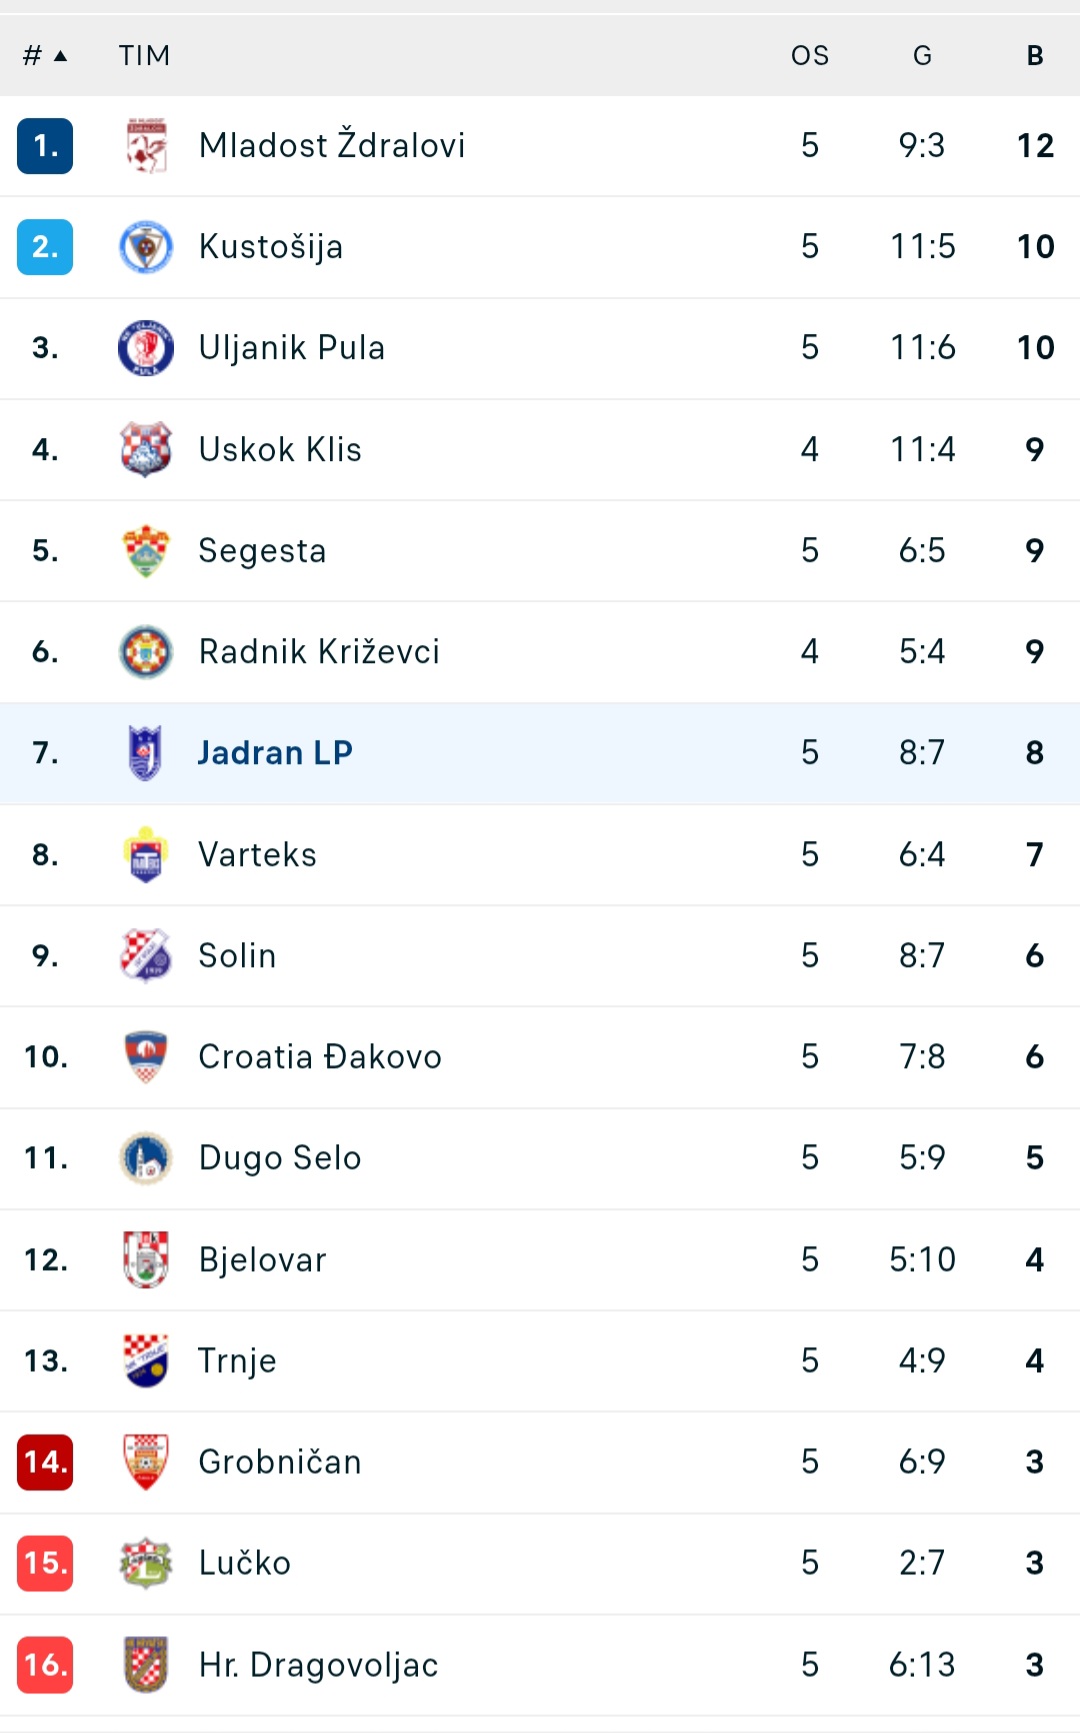Tap the Uskok Klis crest icon

tap(146, 449)
